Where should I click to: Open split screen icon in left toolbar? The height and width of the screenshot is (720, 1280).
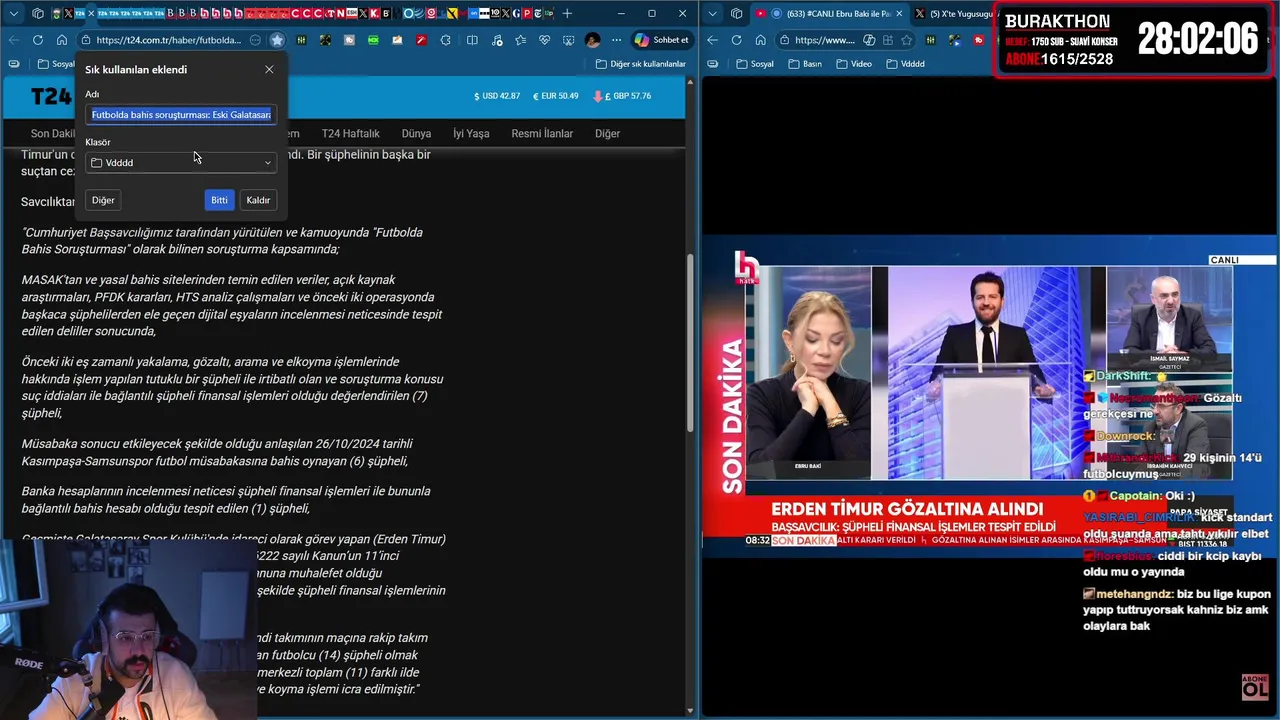click(x=472, y=40)
